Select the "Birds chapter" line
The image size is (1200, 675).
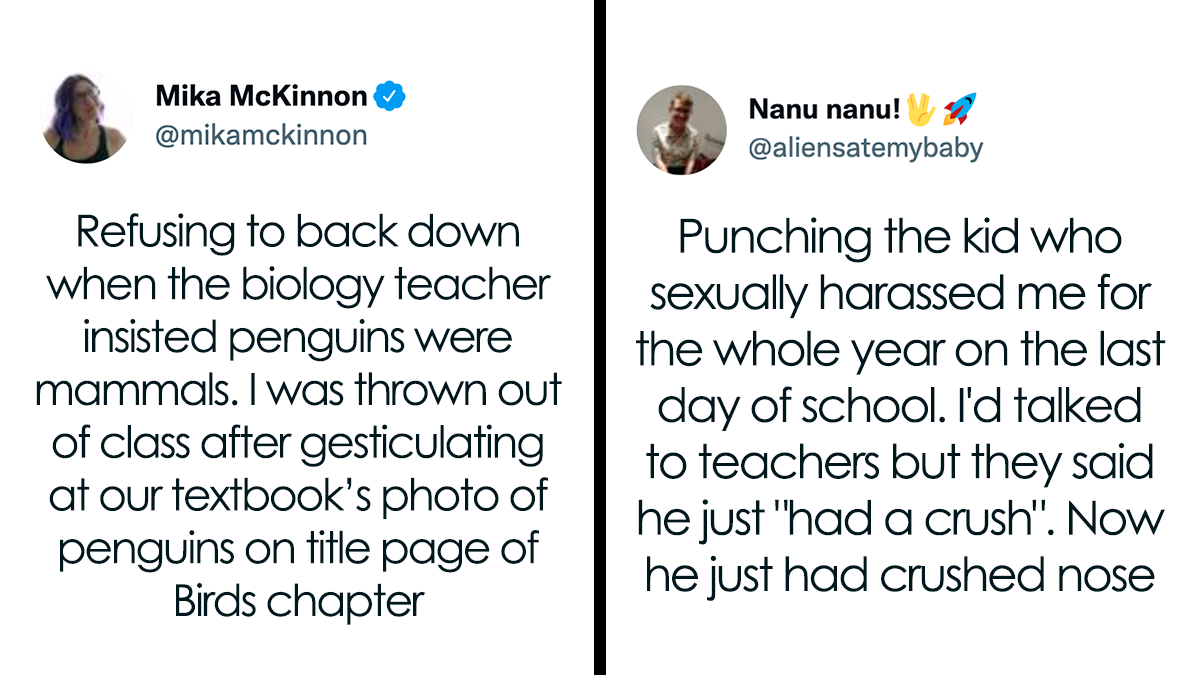[299, 601]
